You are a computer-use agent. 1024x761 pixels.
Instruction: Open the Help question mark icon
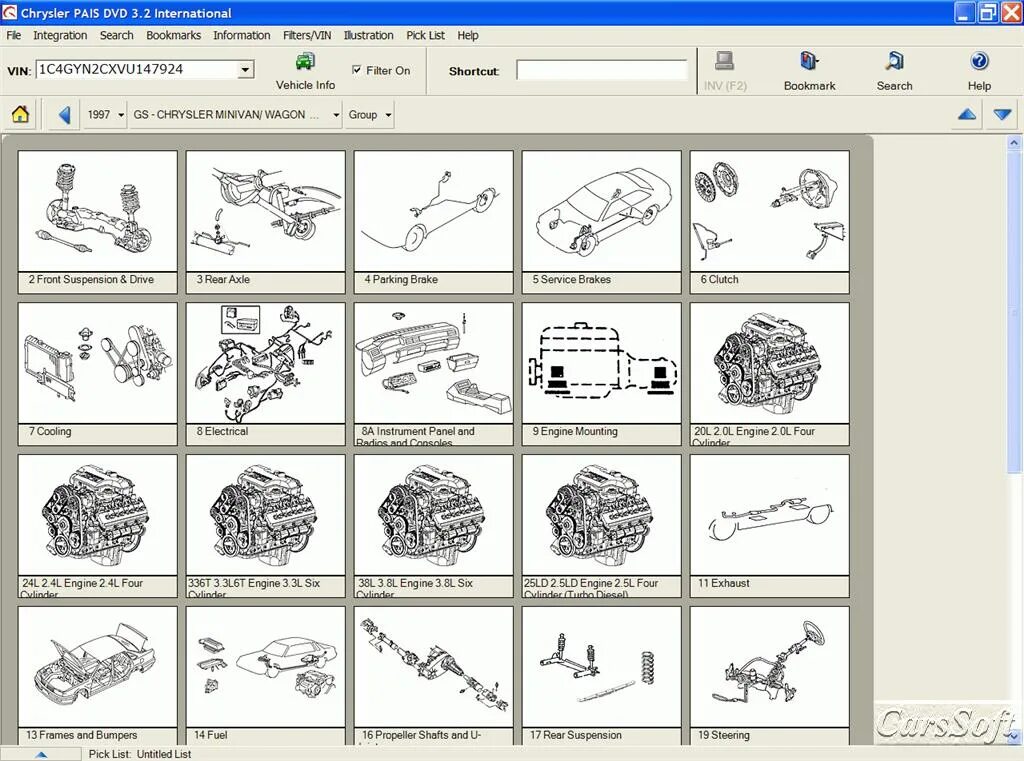pyautogui.click(x=979, y=61)
